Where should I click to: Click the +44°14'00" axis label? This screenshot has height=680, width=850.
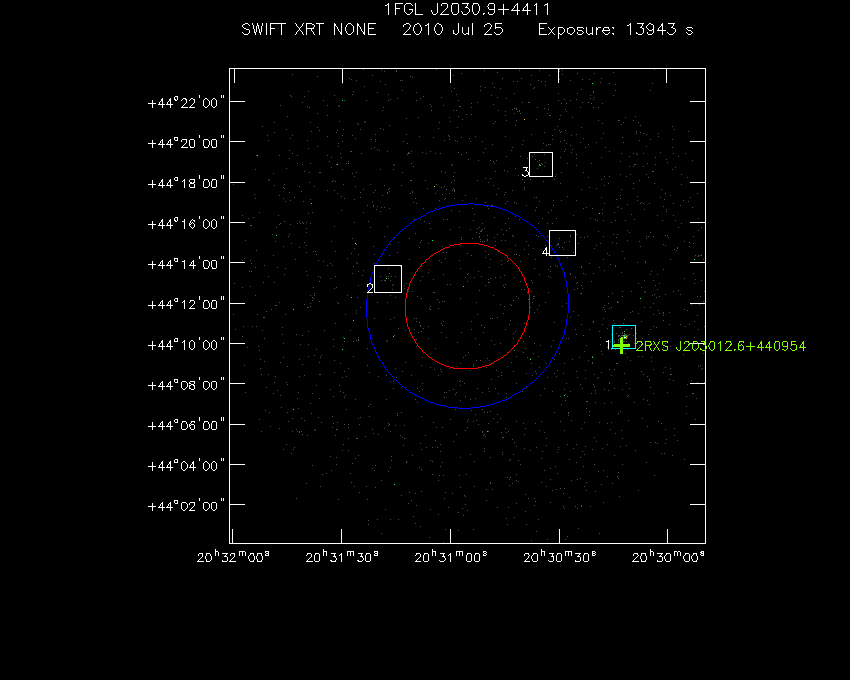[x=186, y=264]
